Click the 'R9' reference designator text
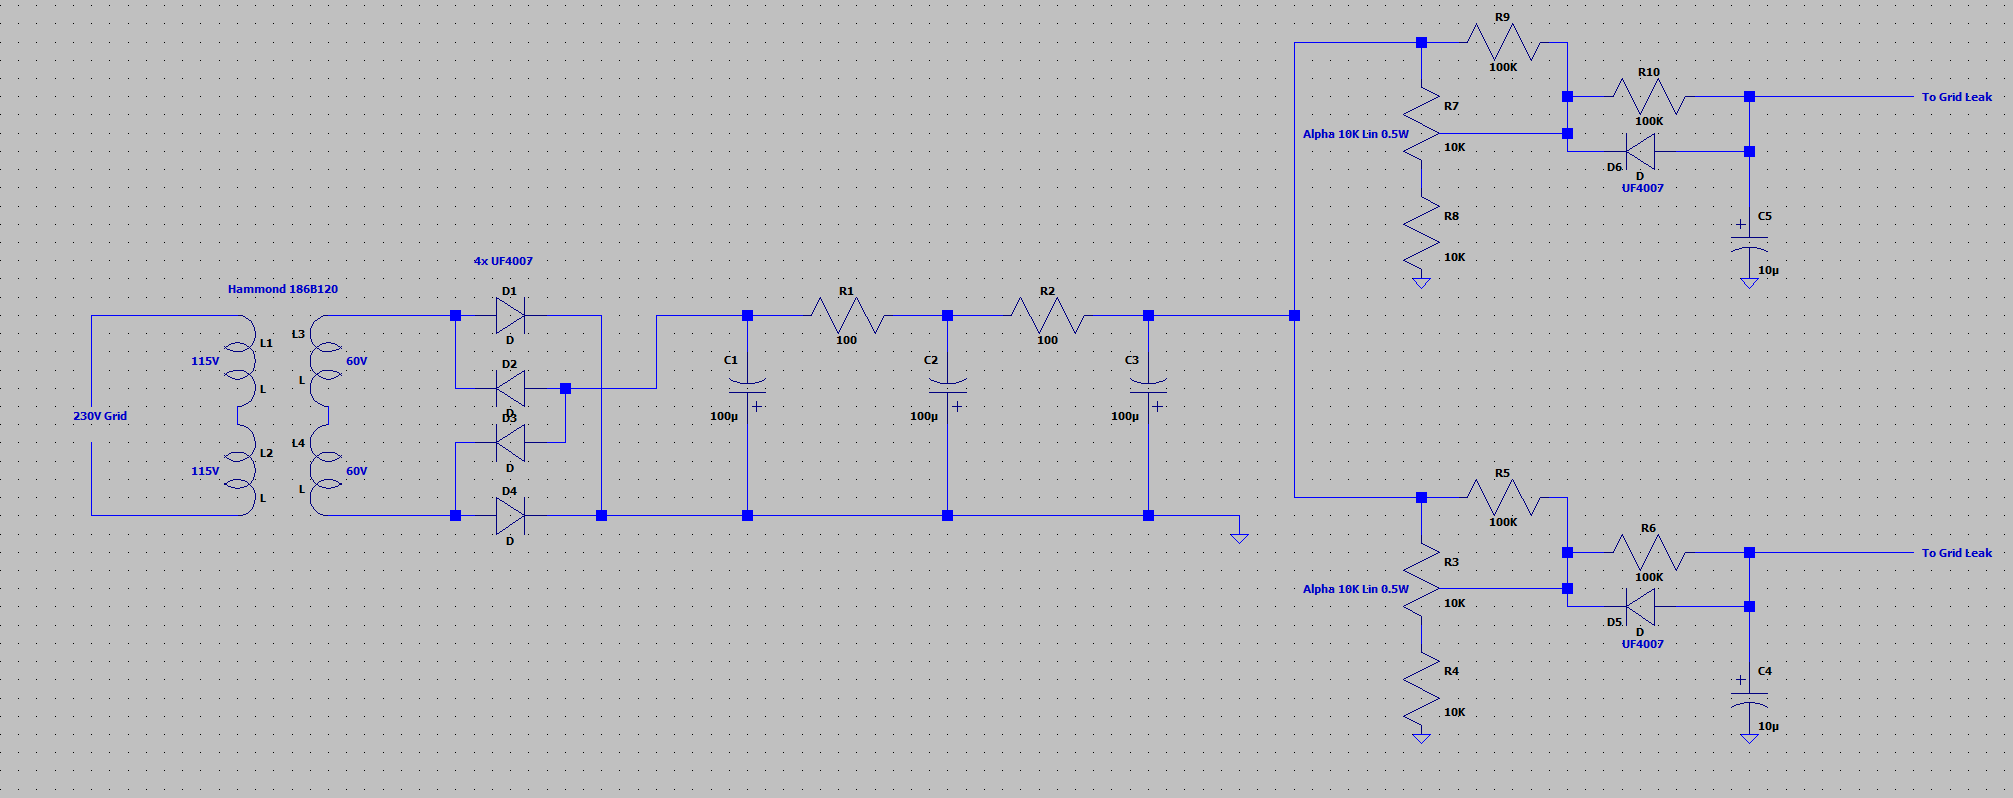The width and height of the screenshot is (2013, 798). (1502, 17)
